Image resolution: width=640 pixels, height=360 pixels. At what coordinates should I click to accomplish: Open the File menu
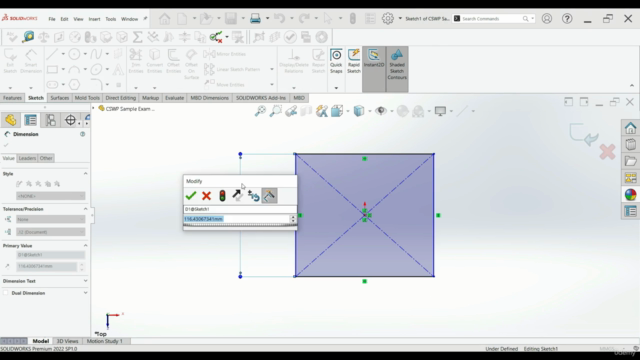click(52, 19)
